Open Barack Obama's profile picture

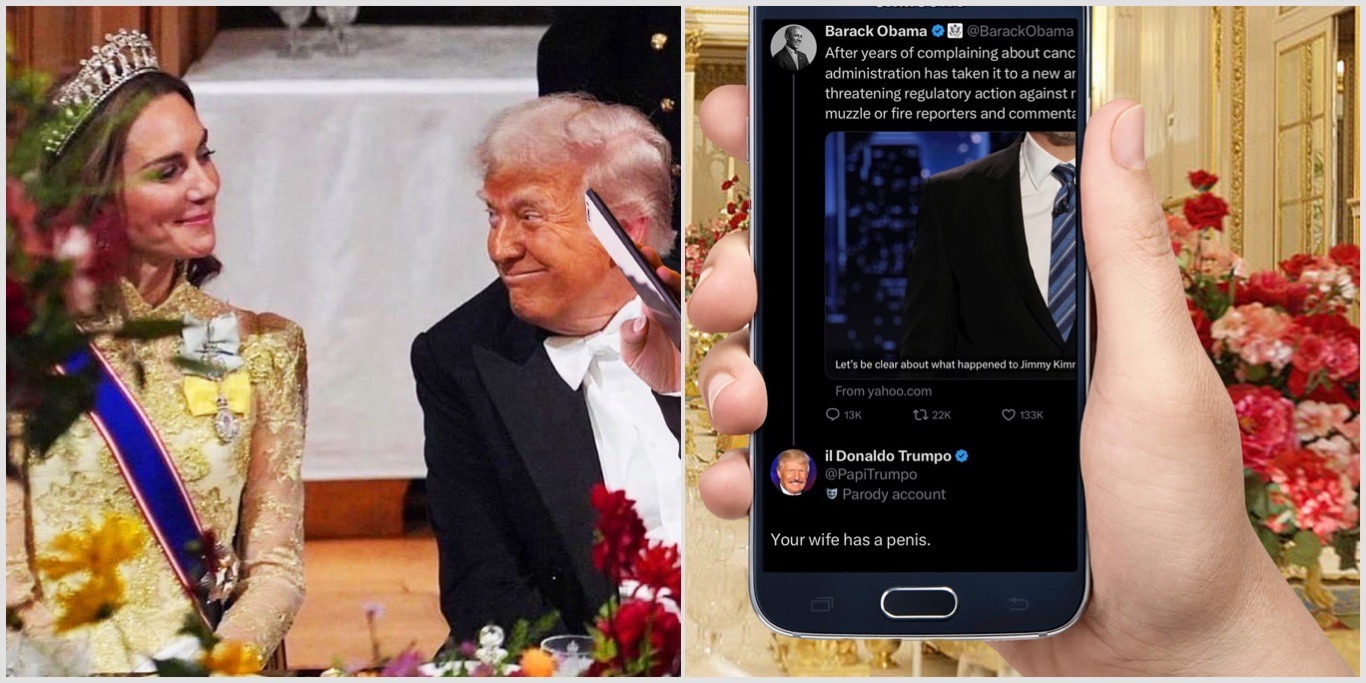[793, 47]
